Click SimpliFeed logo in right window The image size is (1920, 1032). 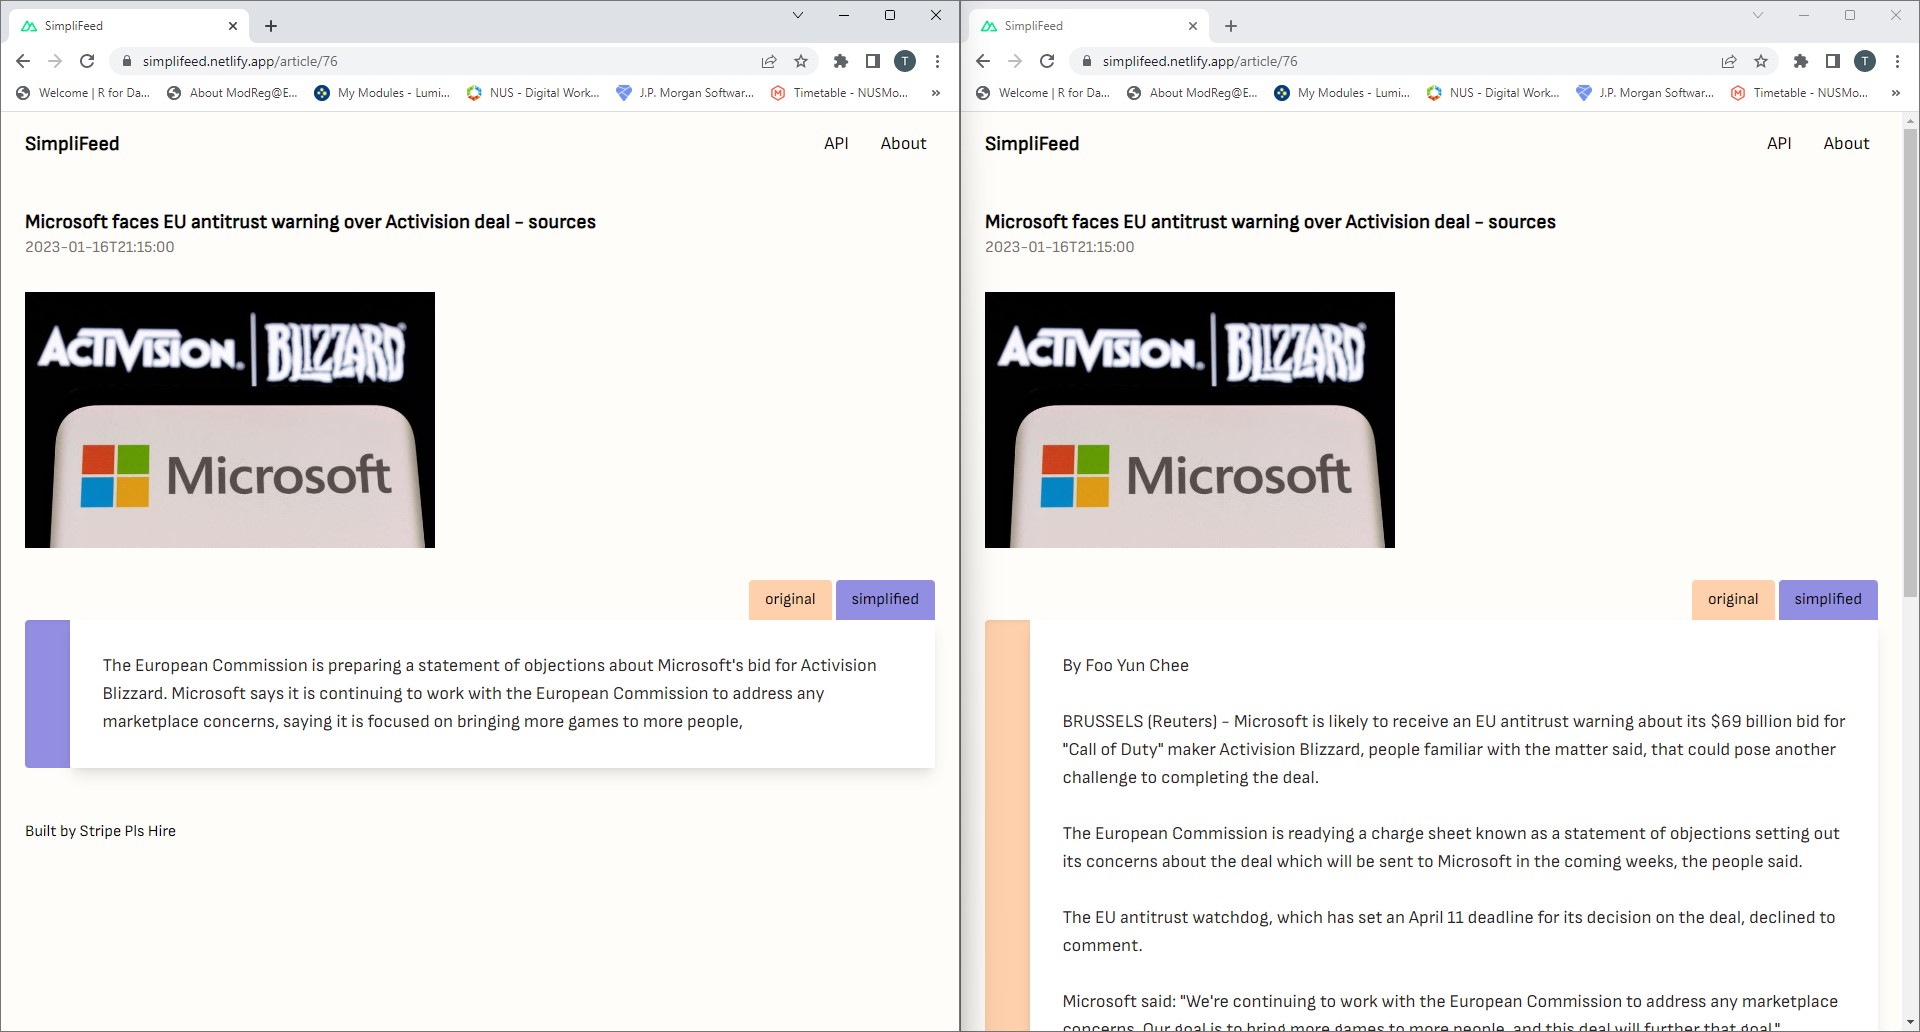[x=1032, y=144]
